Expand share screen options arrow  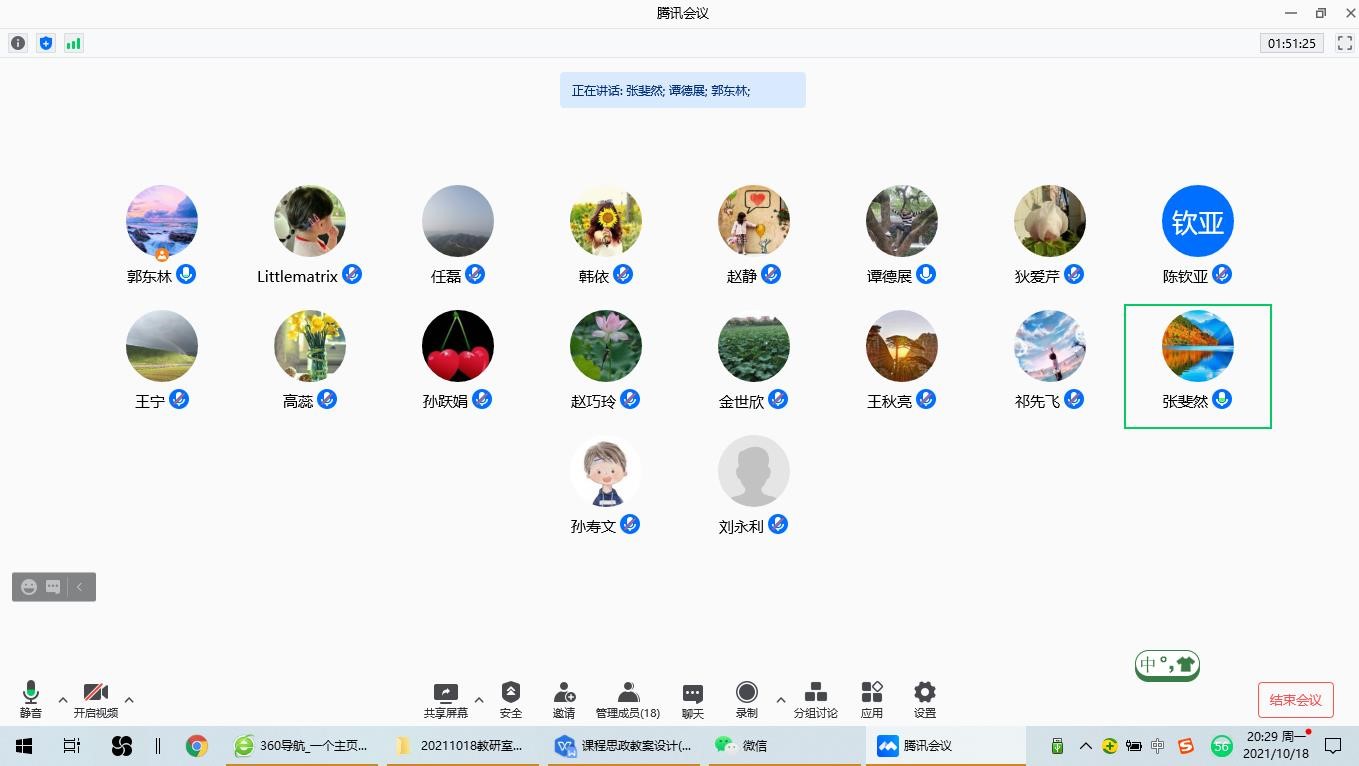[x=479, y=700]
